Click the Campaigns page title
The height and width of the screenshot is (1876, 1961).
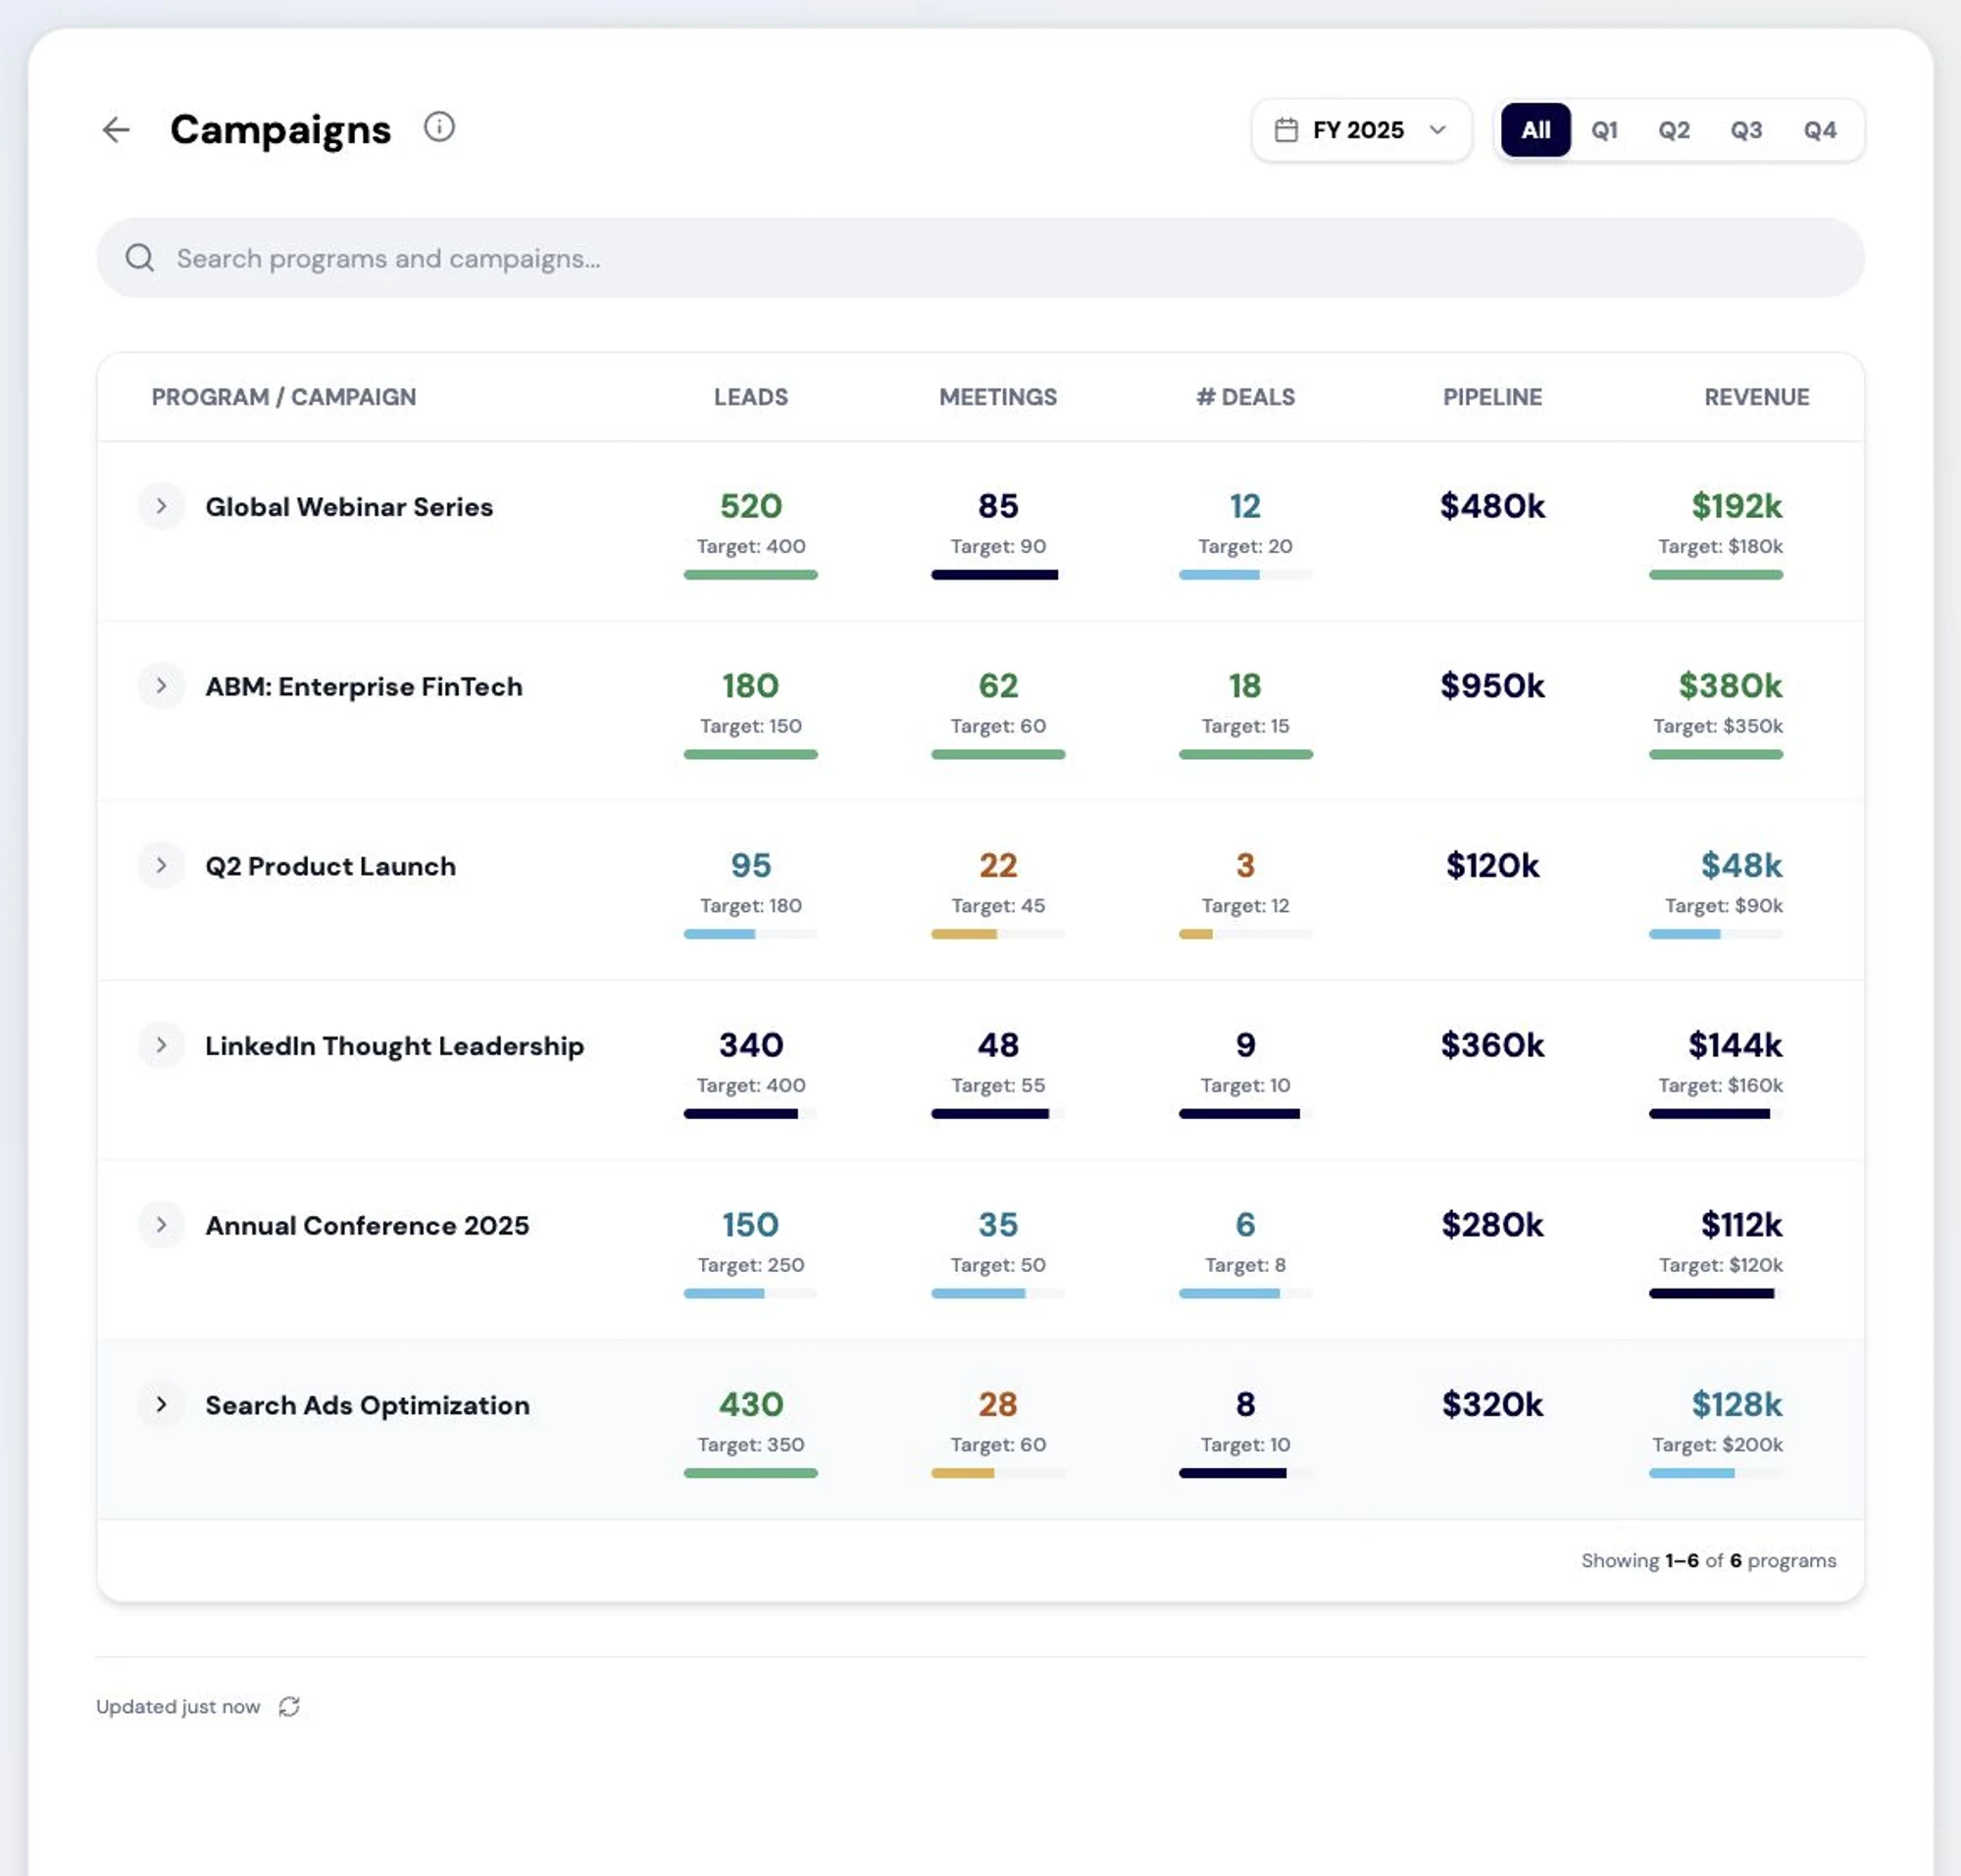click(x=280, y=129)
